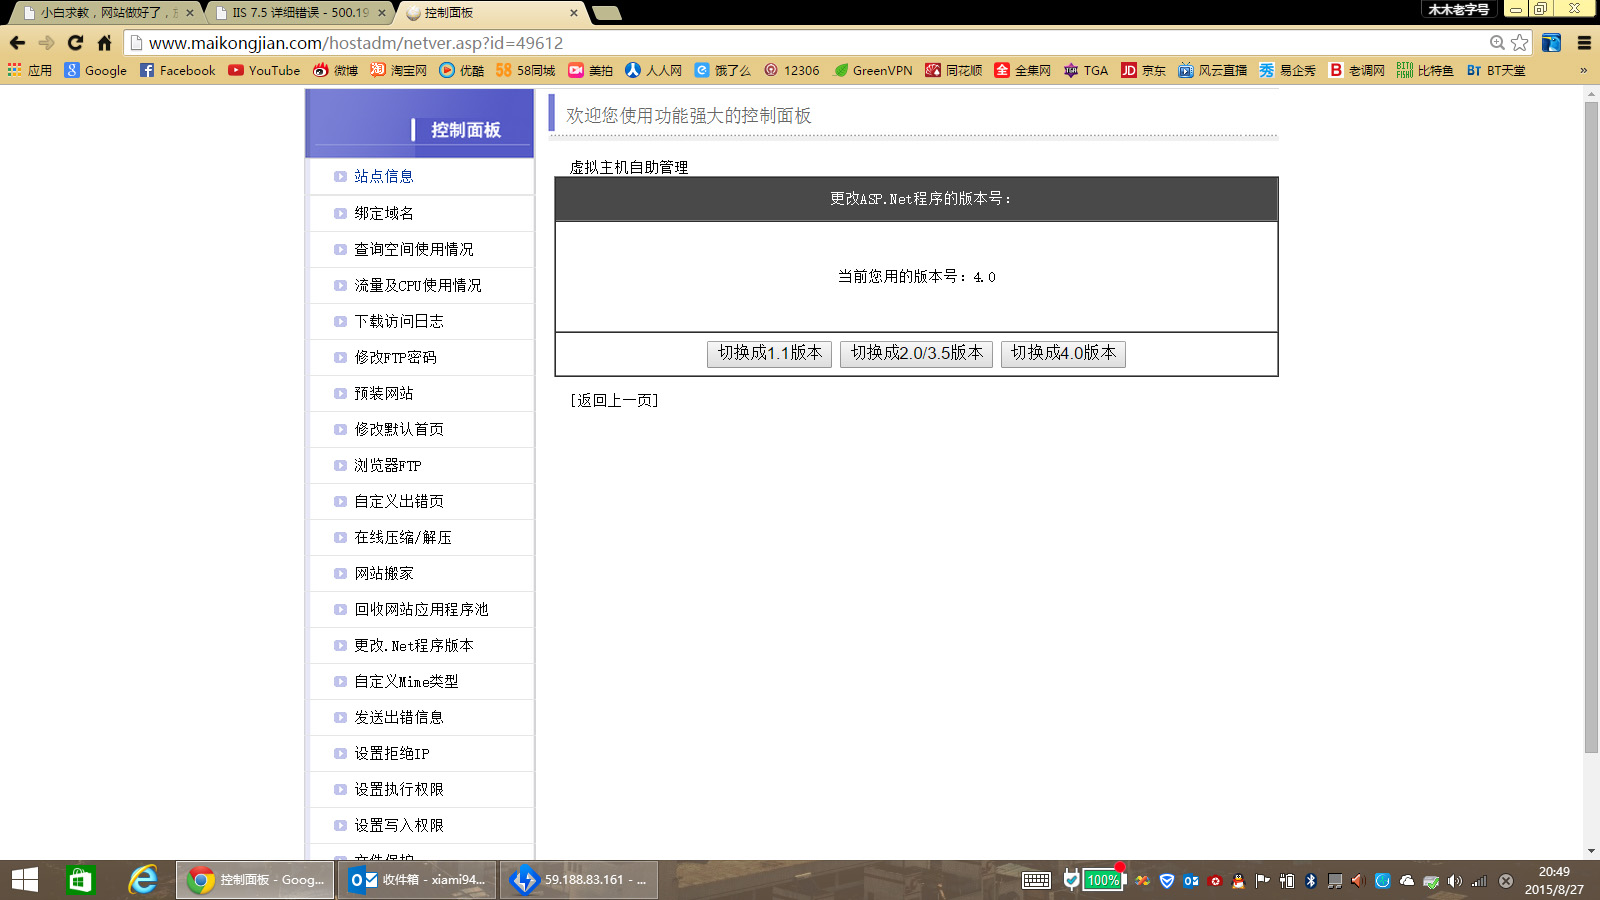Switch to the IIS 7.5 error tab

click(300, 13)
